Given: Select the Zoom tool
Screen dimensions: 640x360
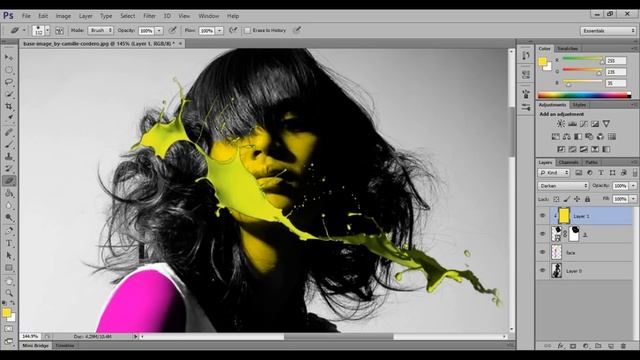Looking at the screenshot, I should tap(9, 293).
